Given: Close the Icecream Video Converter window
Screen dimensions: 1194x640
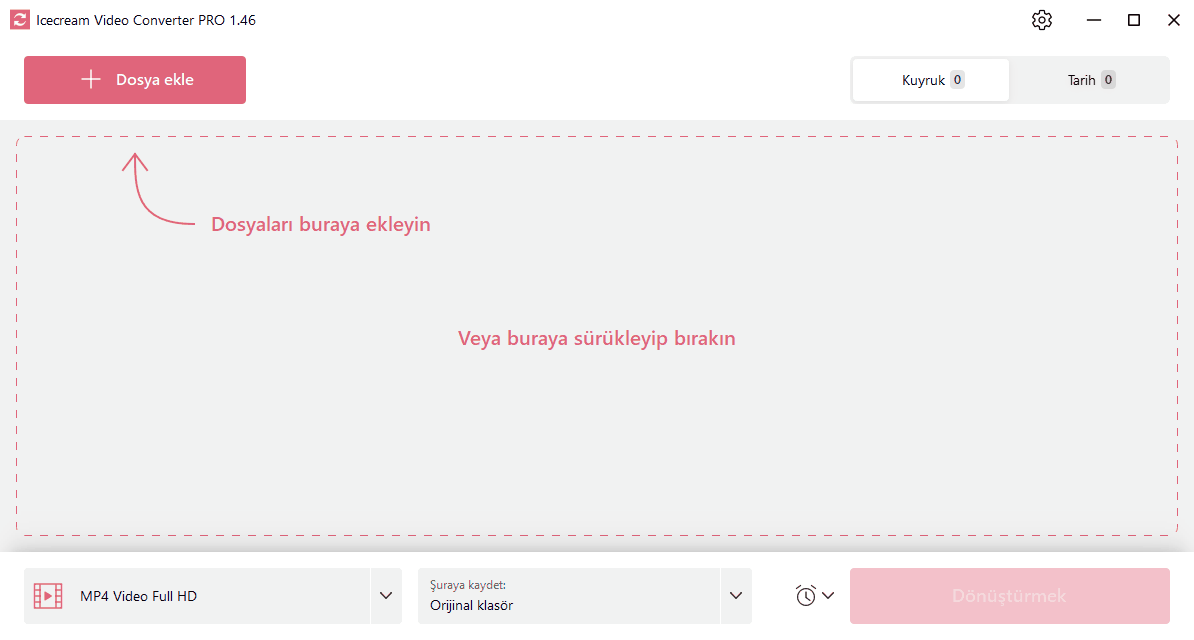Looking at the screenshot, I should coord(1173,20).
